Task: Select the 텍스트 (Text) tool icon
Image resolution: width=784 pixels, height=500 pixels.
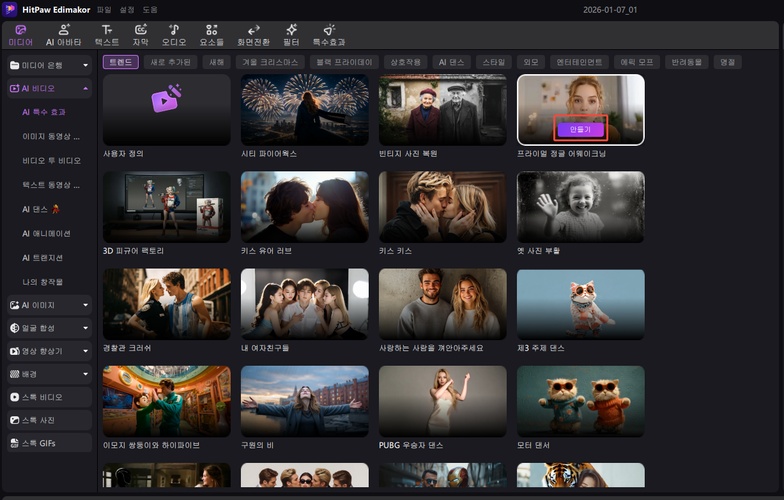Action: [x=106, y=35]
